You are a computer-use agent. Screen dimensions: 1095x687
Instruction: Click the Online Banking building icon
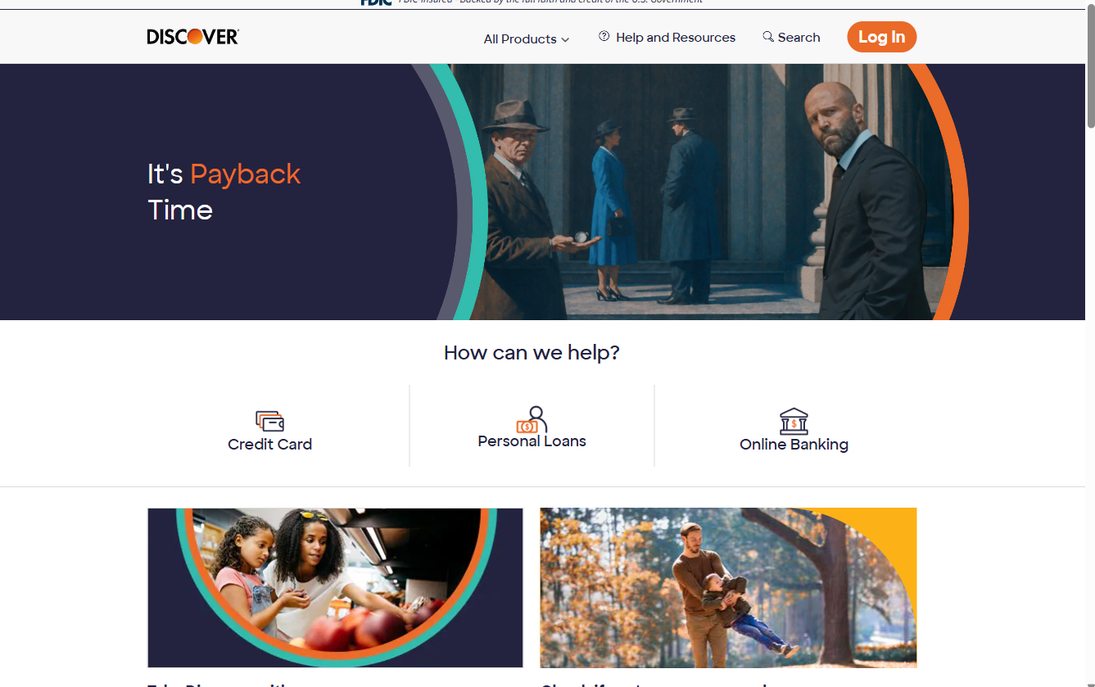(x=794, y=421)
